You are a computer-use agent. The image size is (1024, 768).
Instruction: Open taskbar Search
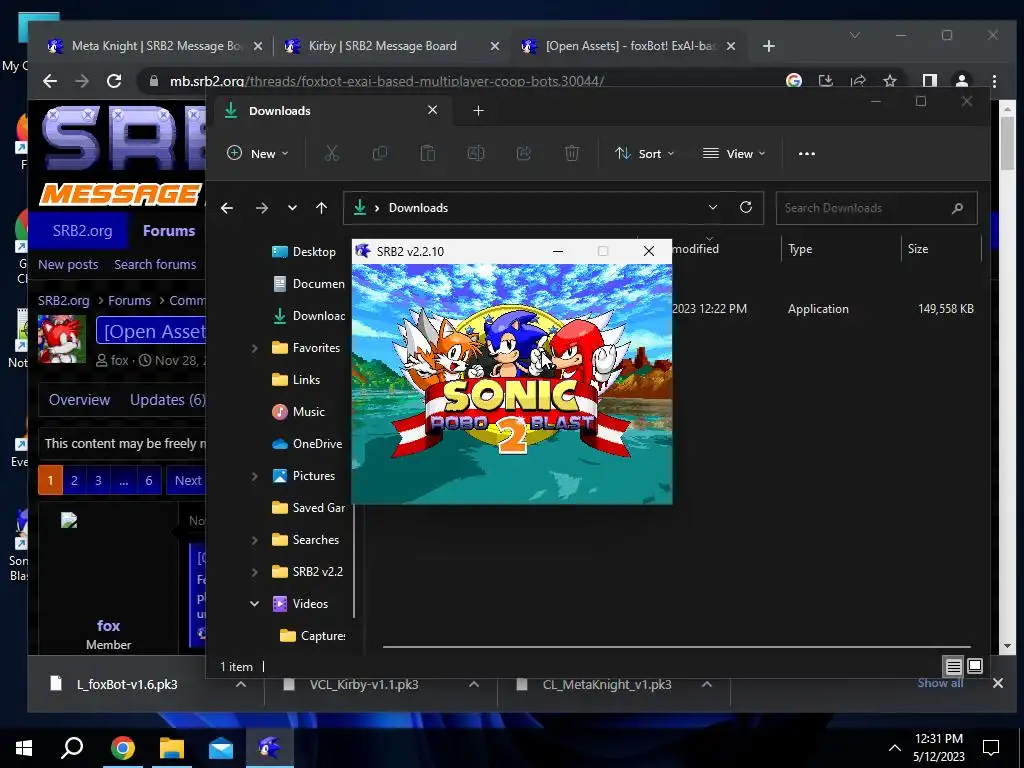click(x=72, y=748)
